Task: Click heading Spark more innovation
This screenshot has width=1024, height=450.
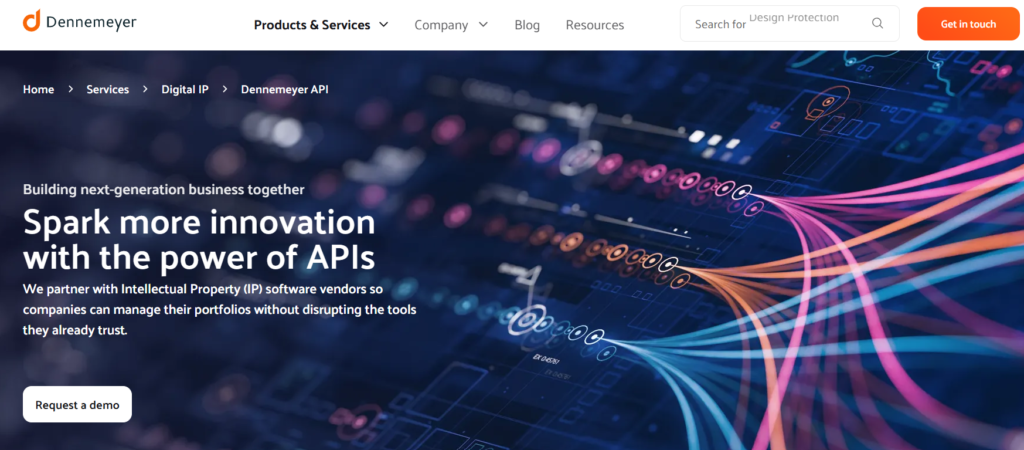Action: click(x=199, y=239)
